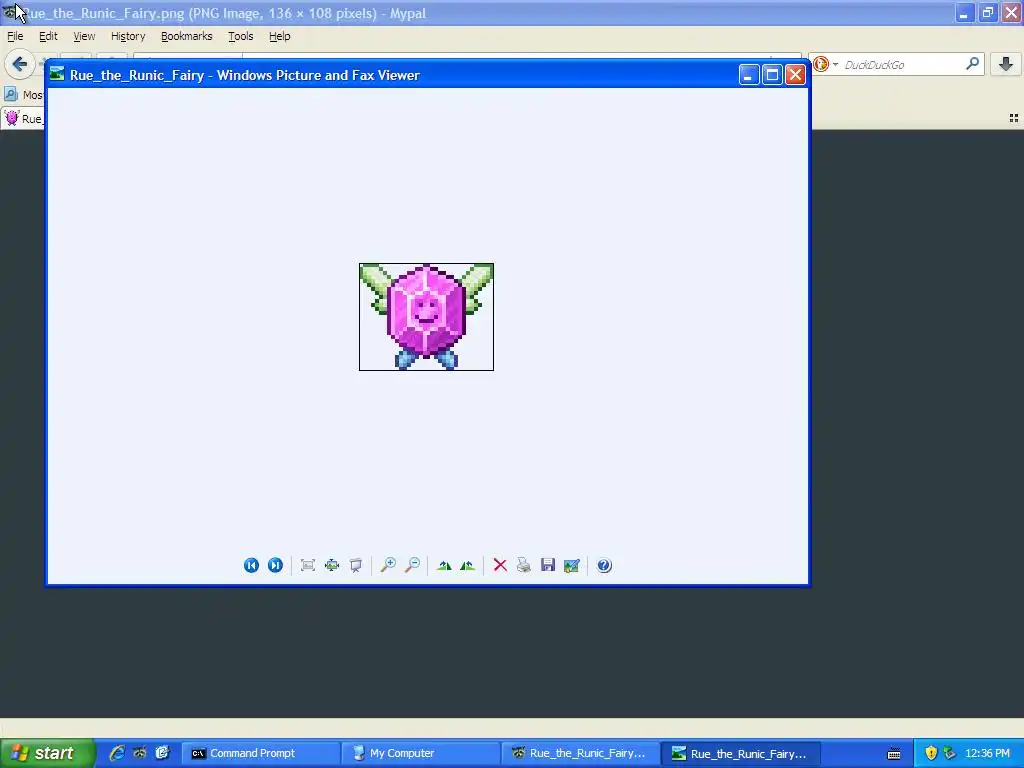Click the search magnifier in Mypal
This screenshot has width=1024, height=768.
[x=972, y=64]
